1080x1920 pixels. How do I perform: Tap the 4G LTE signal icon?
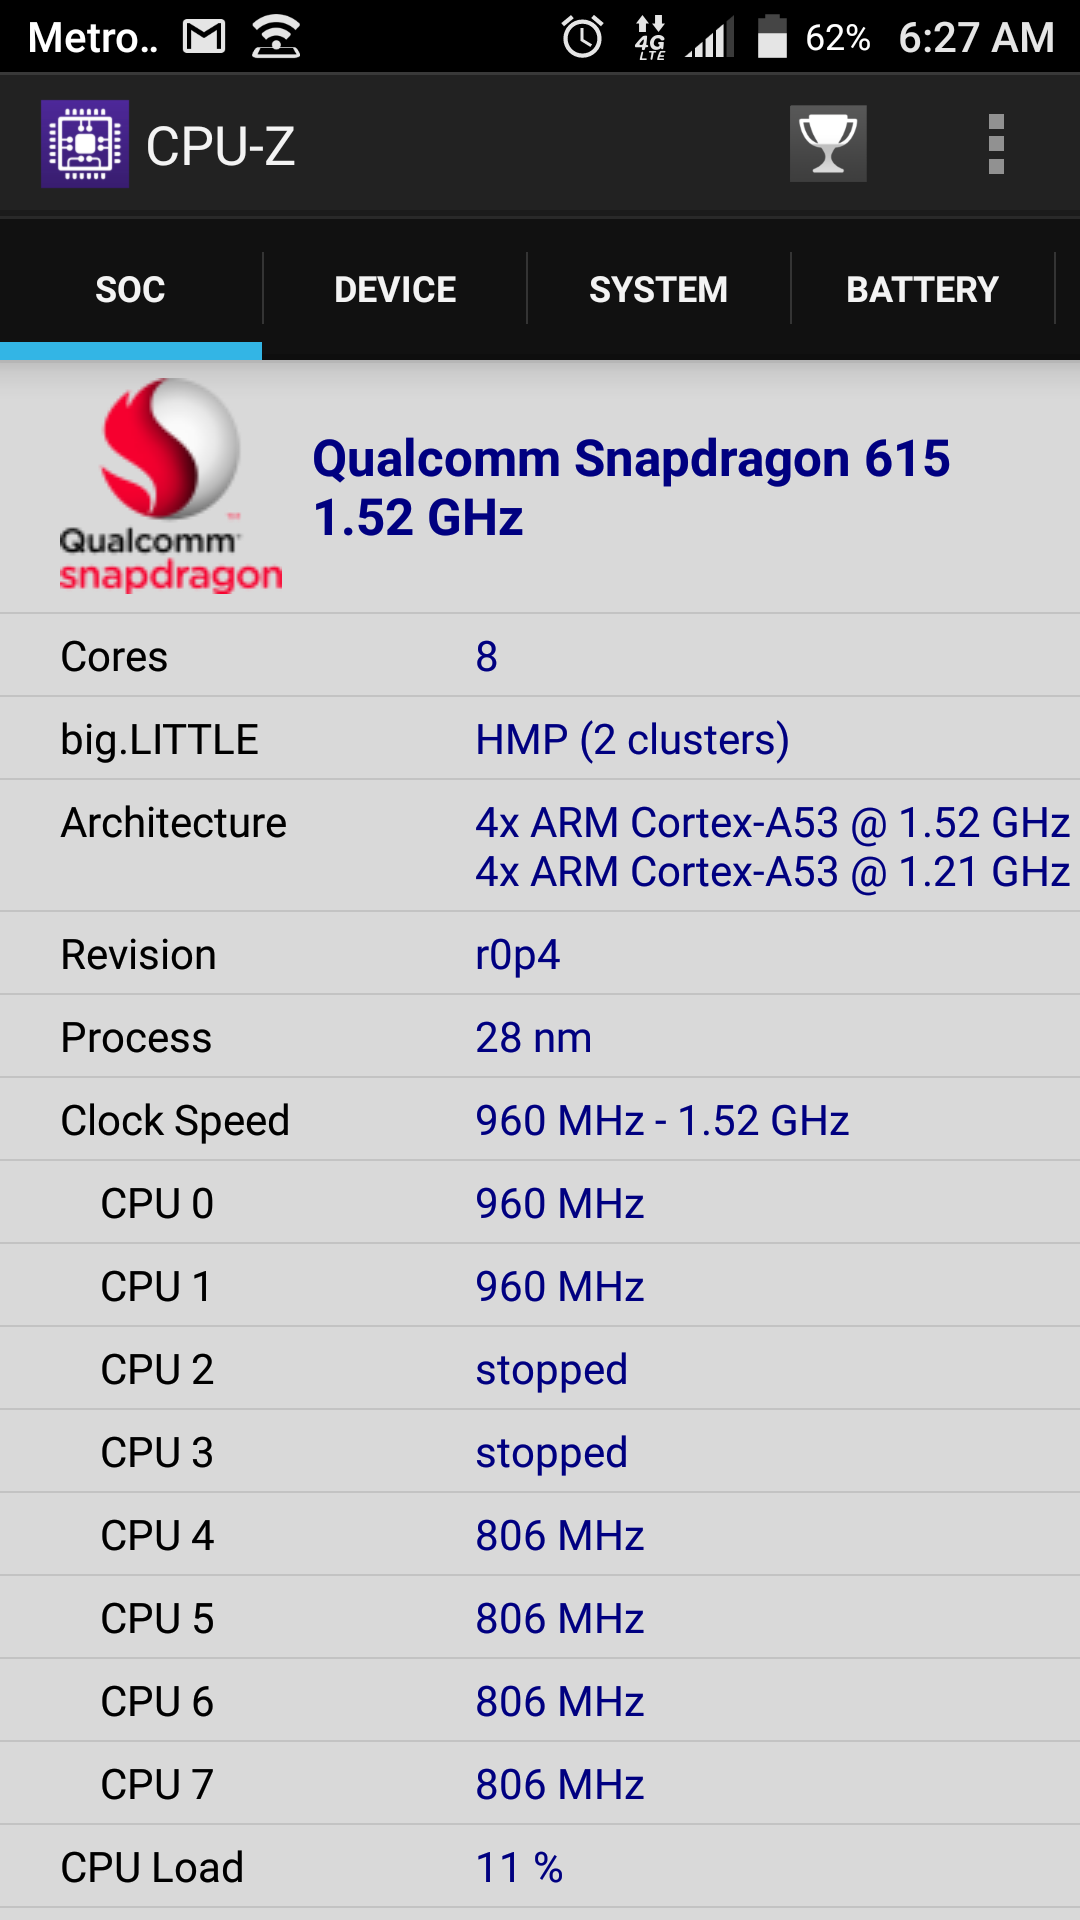650,37
